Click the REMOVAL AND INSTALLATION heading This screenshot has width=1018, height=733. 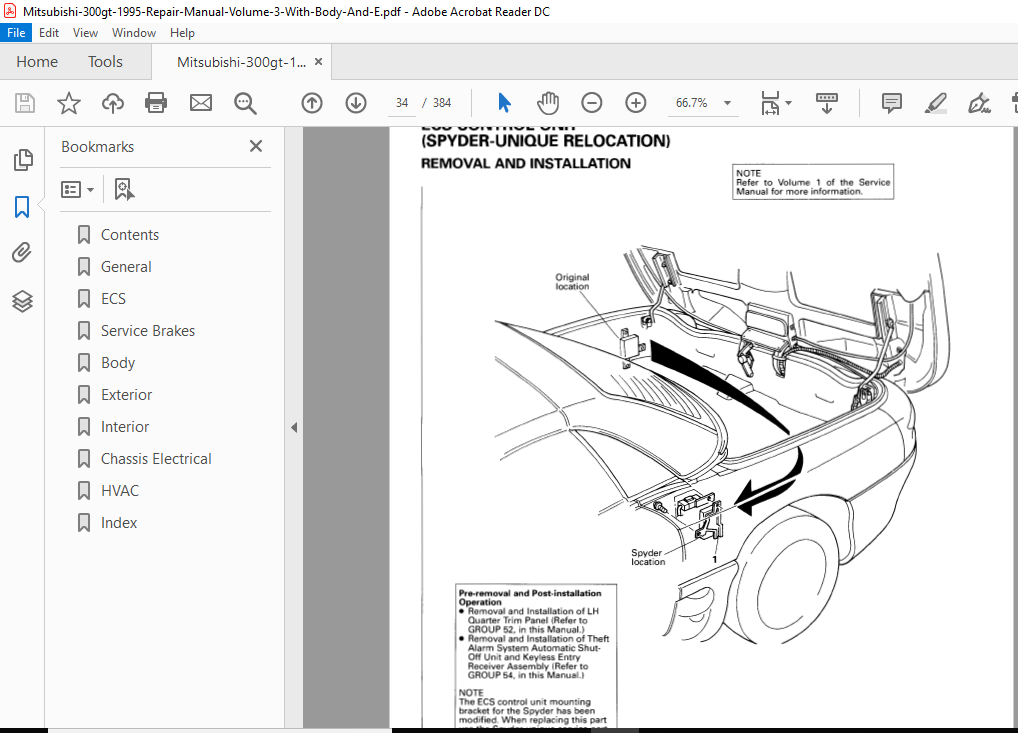pyautogui.click(x=526, y=163)
